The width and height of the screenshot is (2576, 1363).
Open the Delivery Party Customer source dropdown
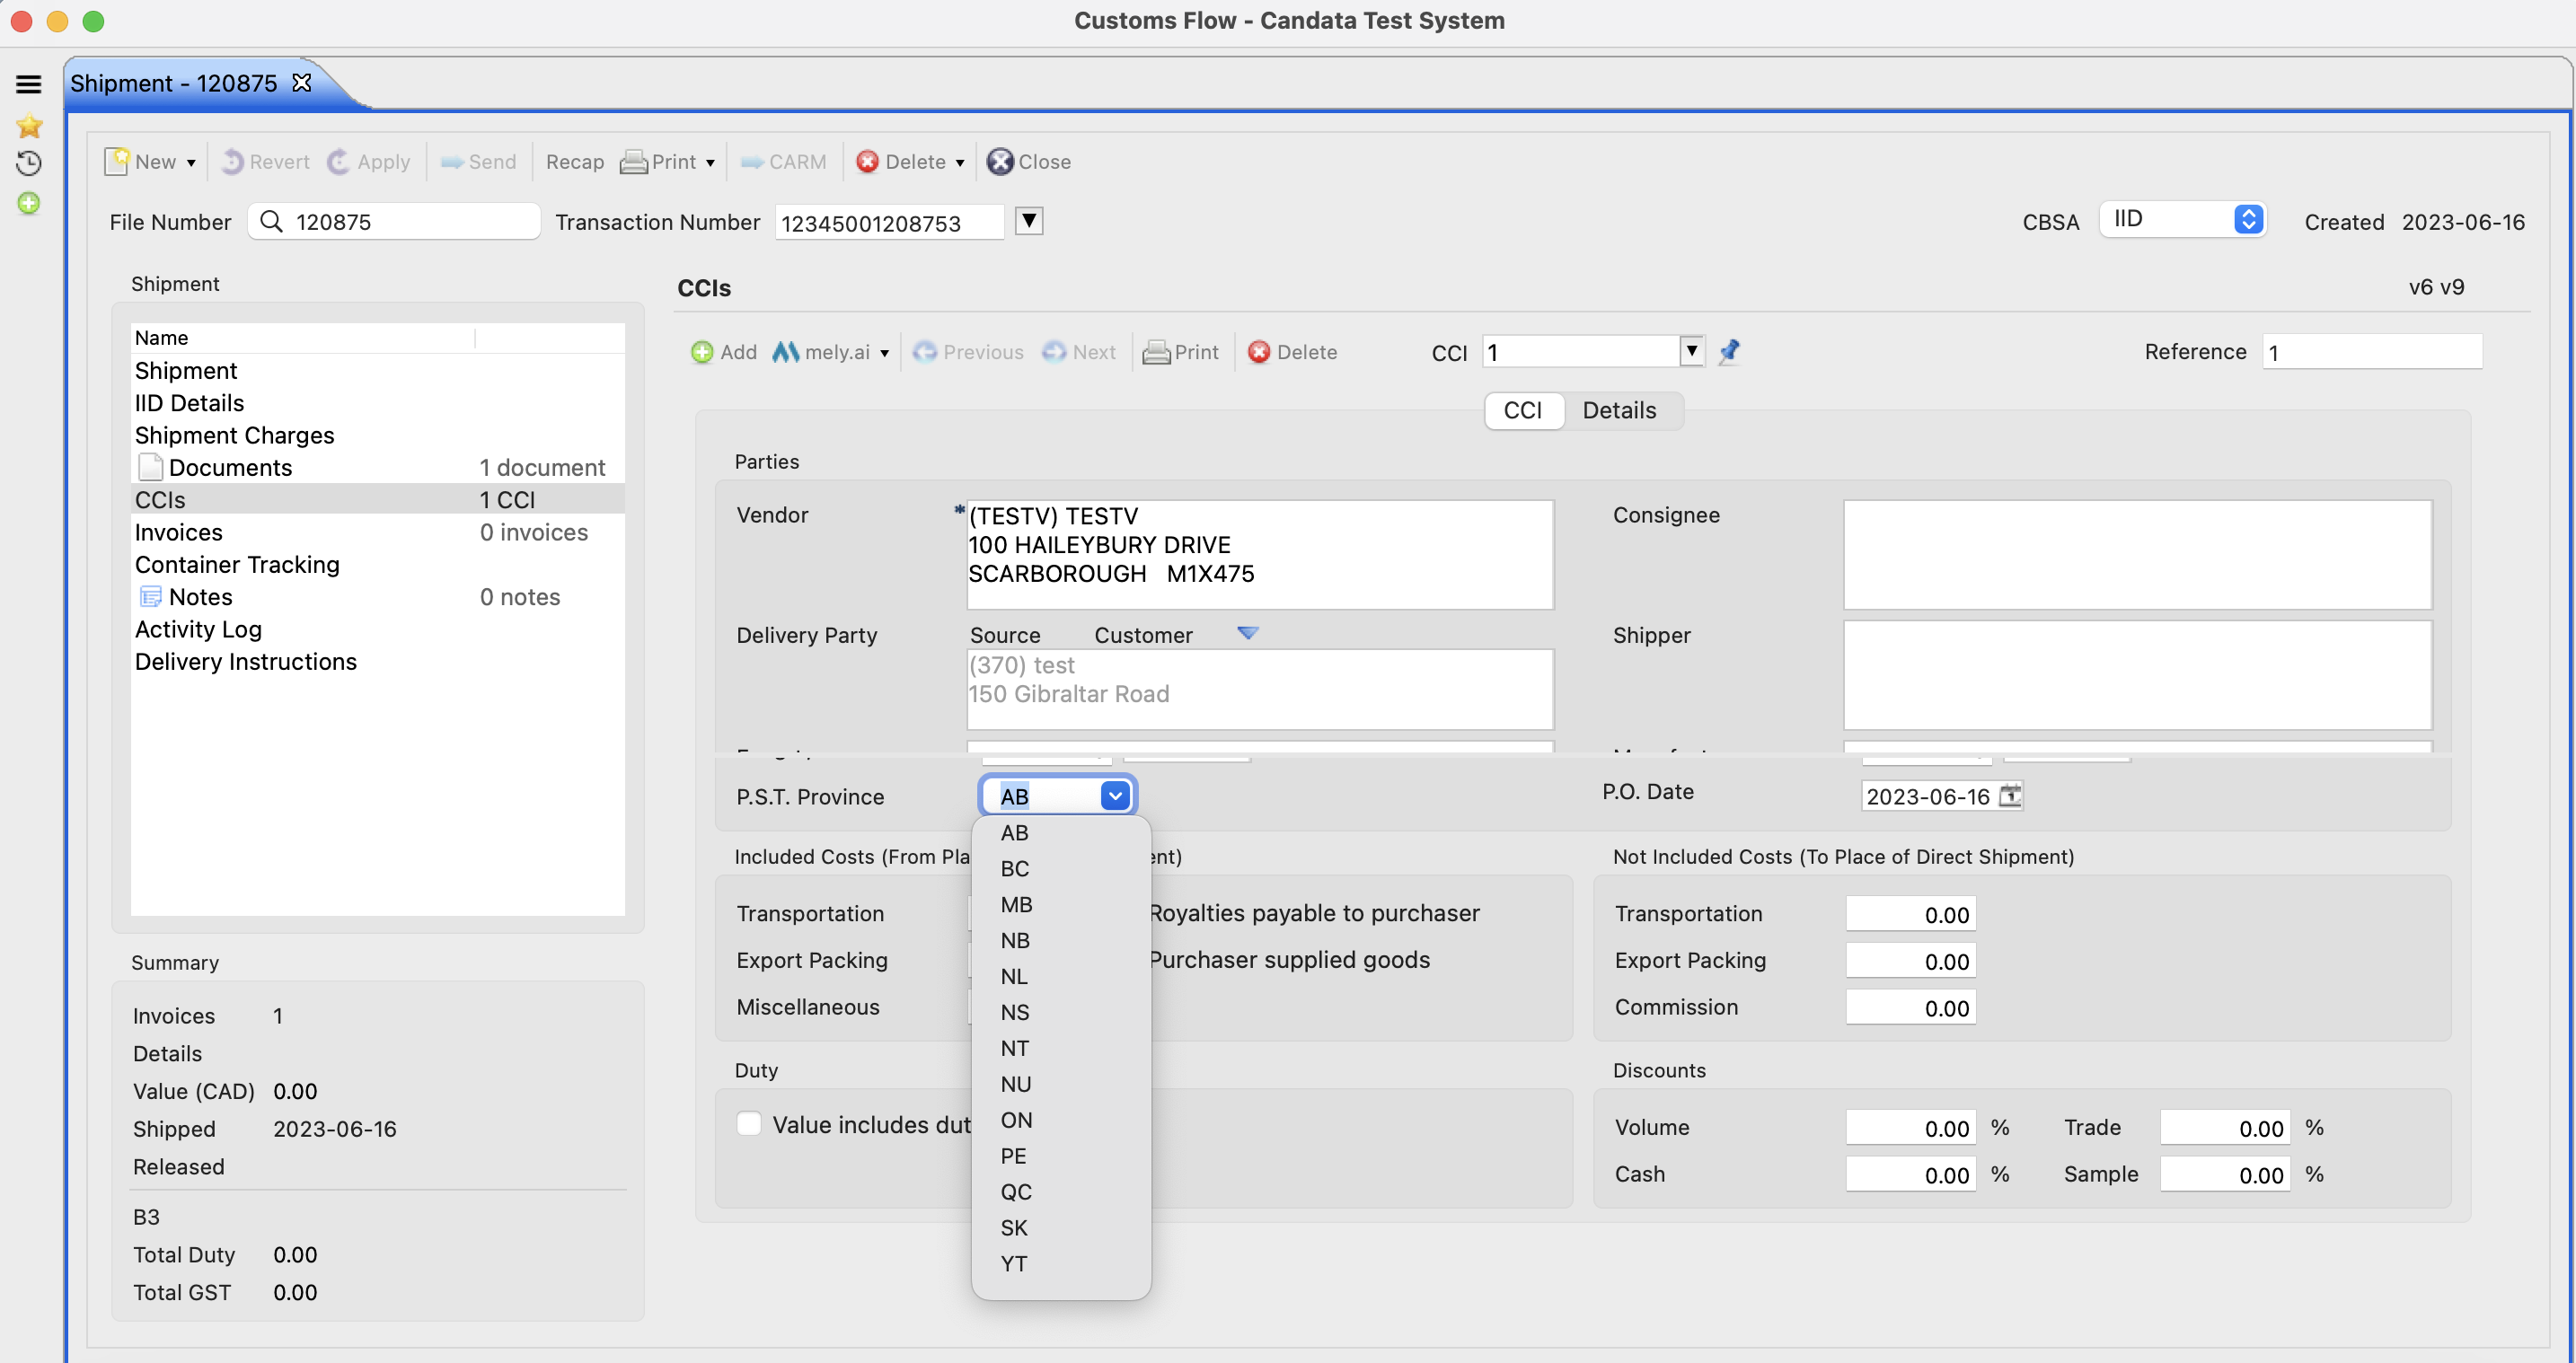1247,633
